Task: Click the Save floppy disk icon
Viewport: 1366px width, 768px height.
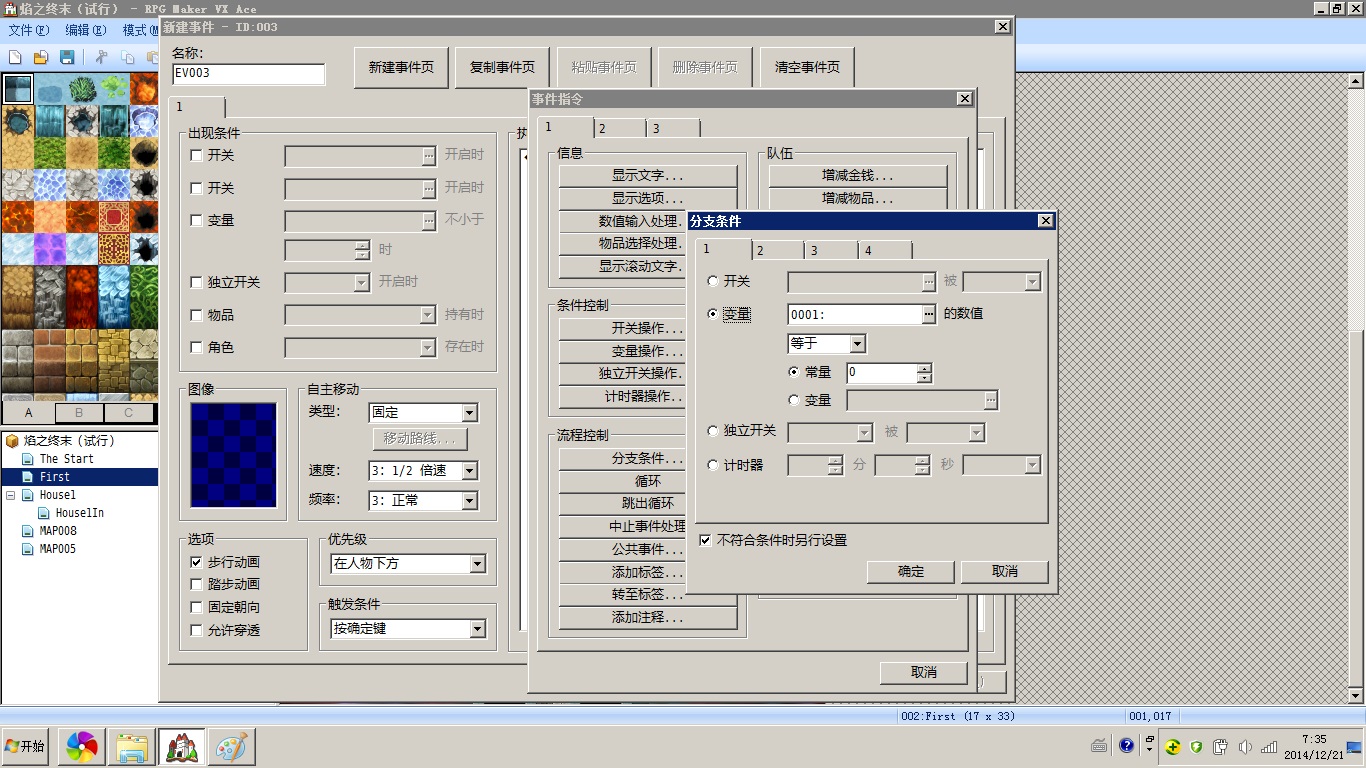Action: 67,57
